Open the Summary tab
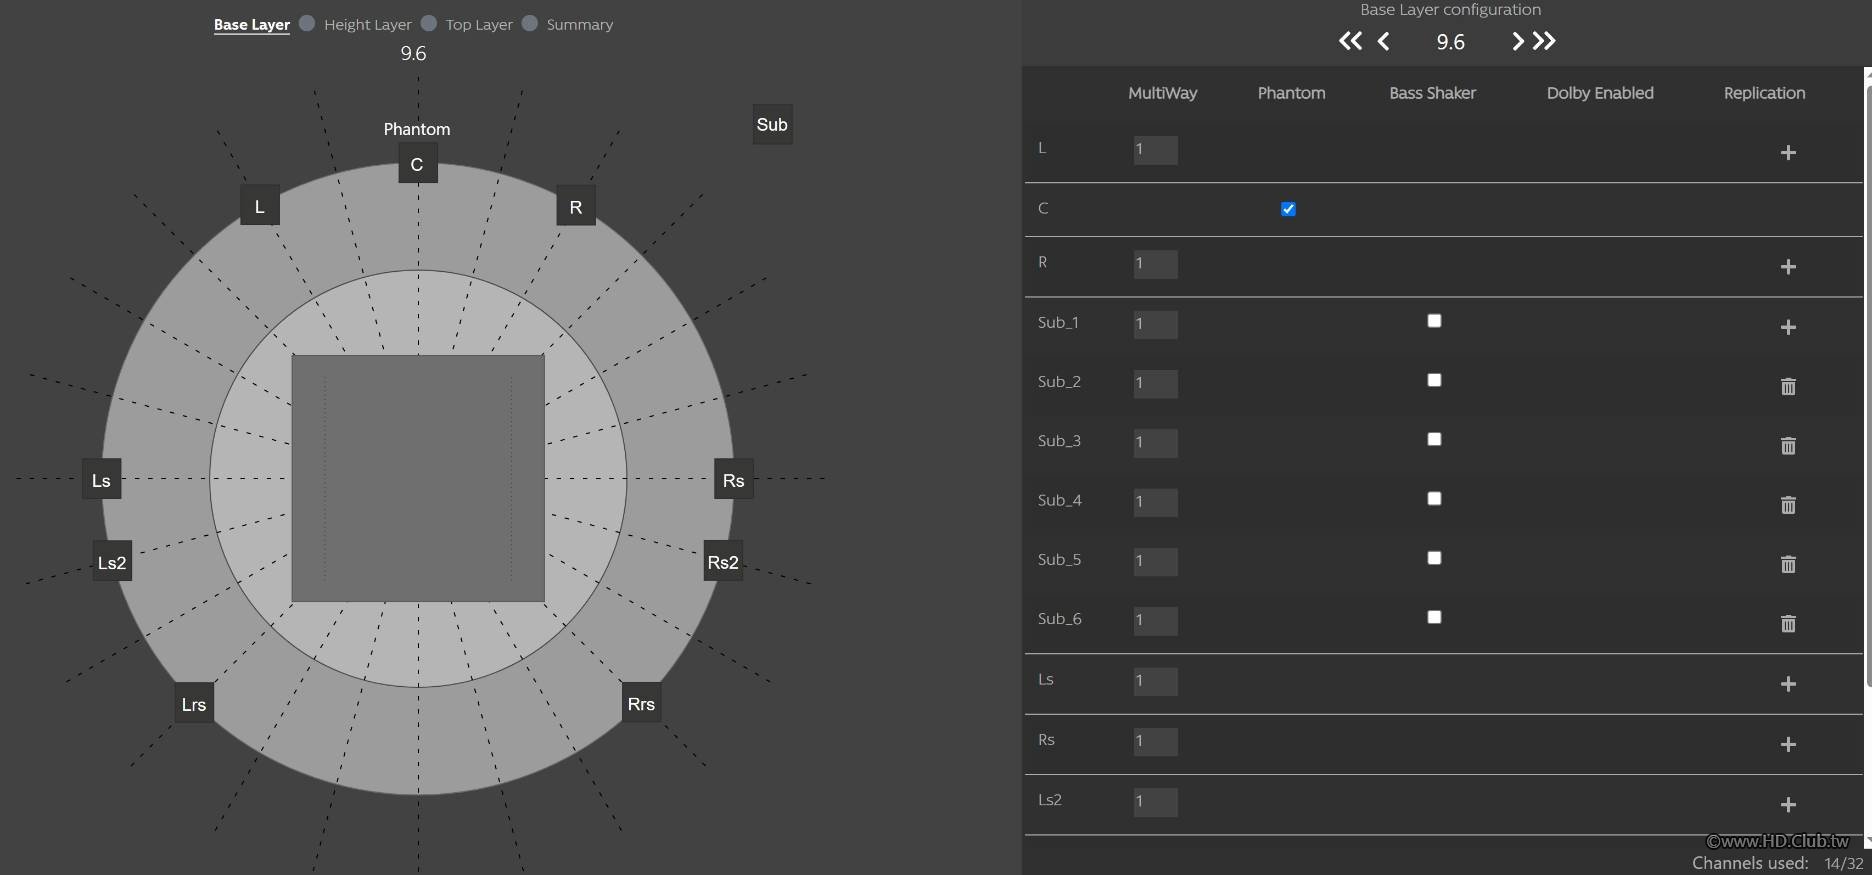Screen dimensions: 1872x875 pos(579,25)
